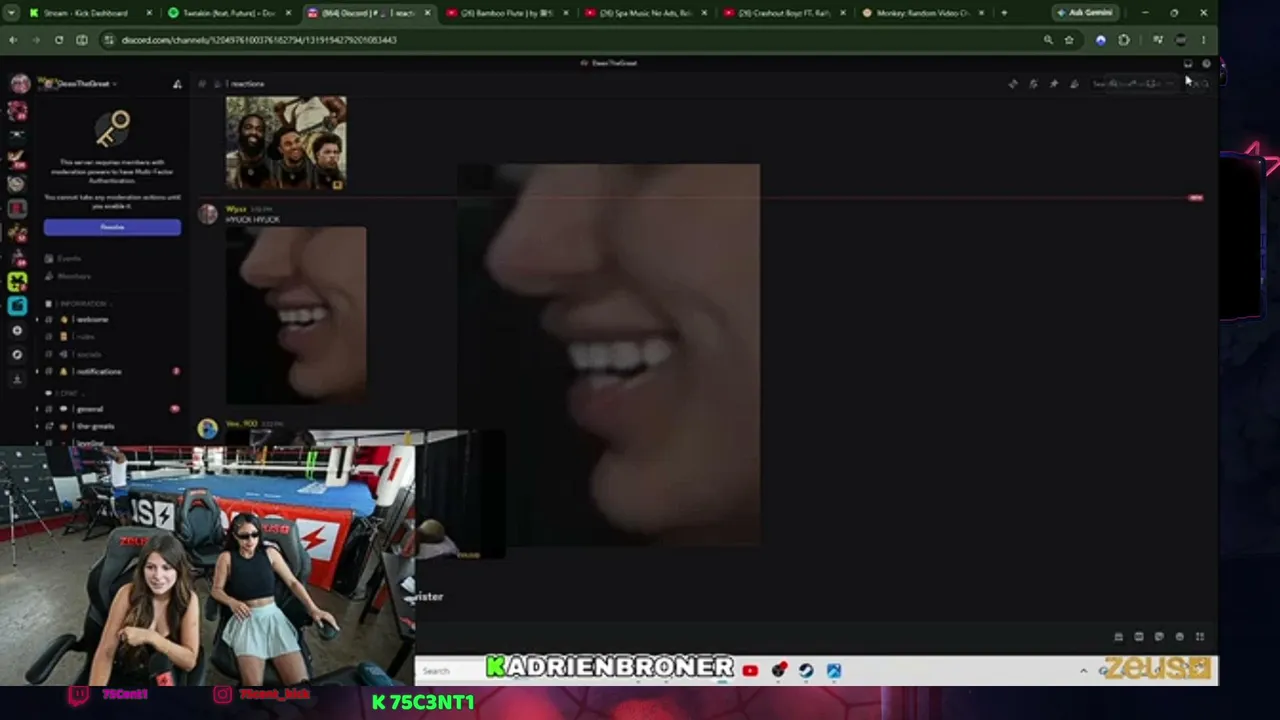Collapse the CHAT channel category
Image resolution: width=1280 pixels, height=720 pixels.
point(70,394)
